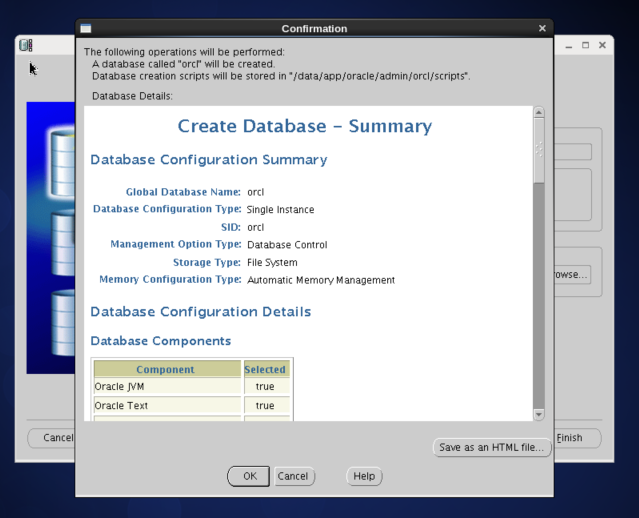Click the Global Database Name label
This screenshot has width=639, height=518.
click(183, 192)
